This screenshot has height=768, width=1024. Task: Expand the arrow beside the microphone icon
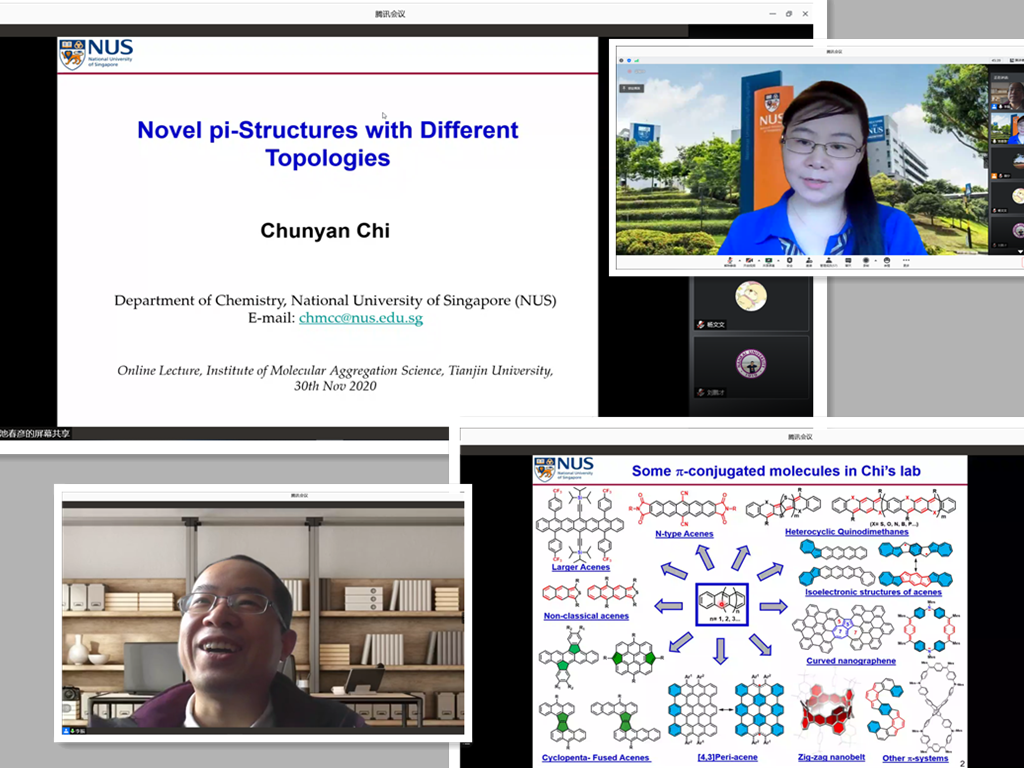740,260
